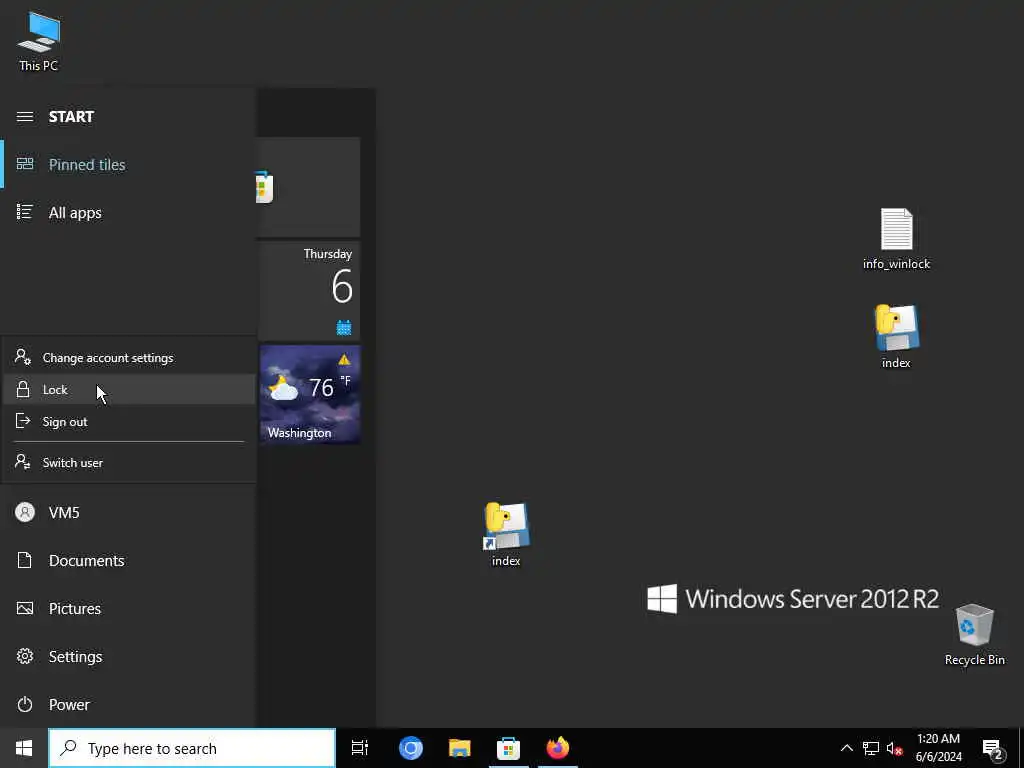This screenshot has height=768, width=1024.
Task: Click the VM5 user account
Action: tap(127, 513)
